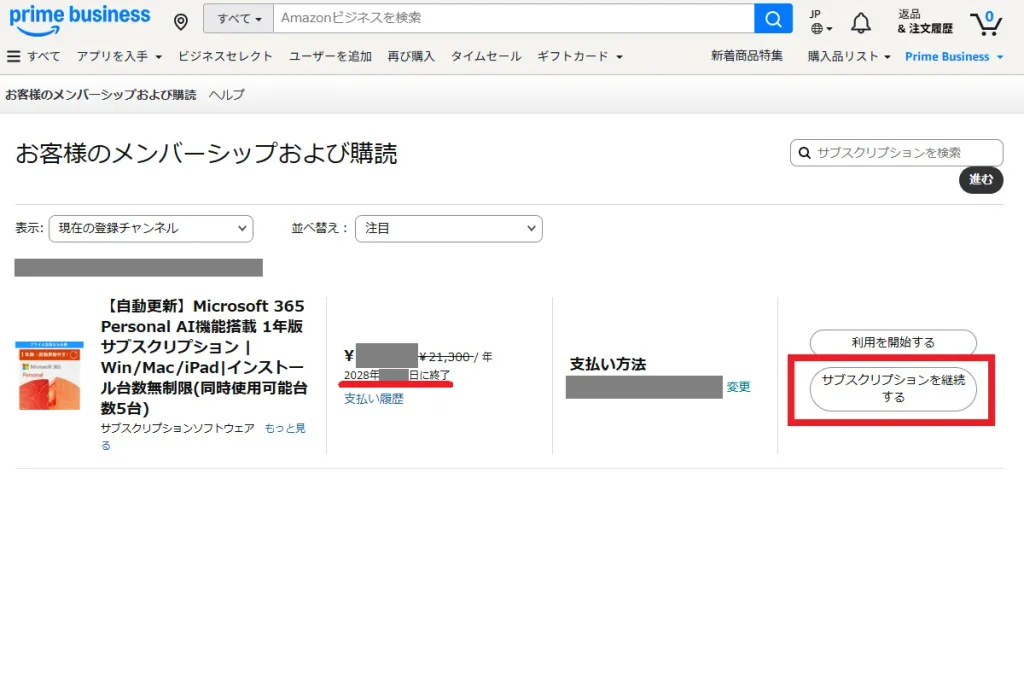Open タイムセール menu item
The height and width of the screenshot is (683, 1024).
click(x=486, y=56)
